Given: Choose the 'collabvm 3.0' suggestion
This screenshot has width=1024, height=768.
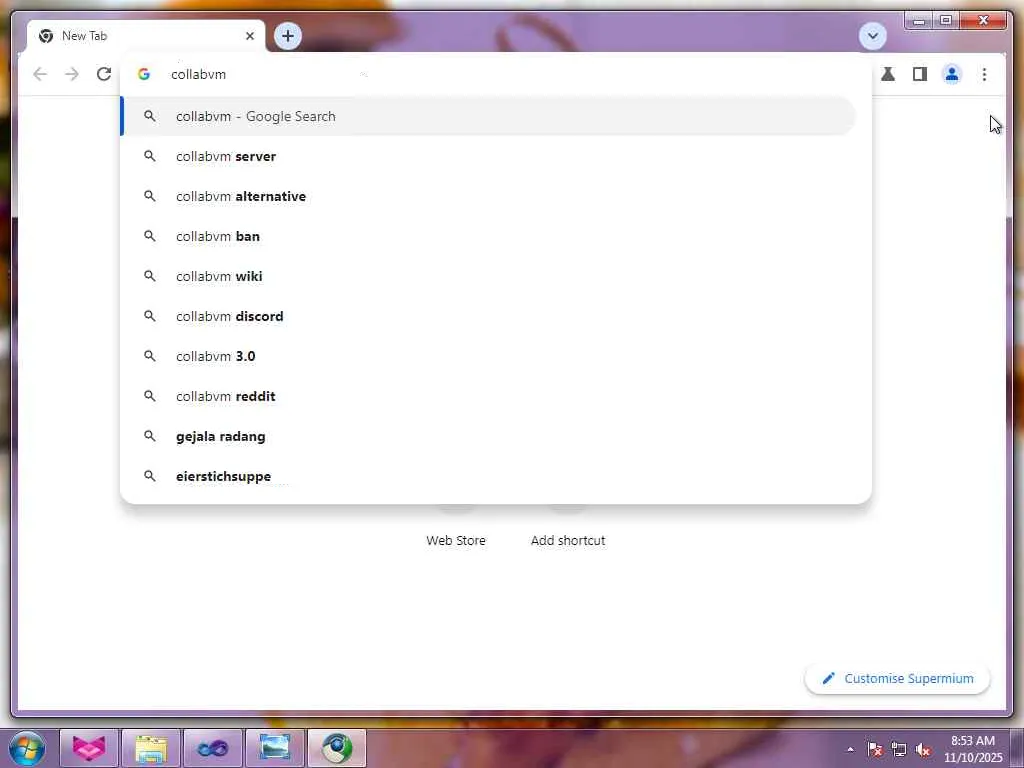Looking at the screenshot, I should click(x=488, y=356).
